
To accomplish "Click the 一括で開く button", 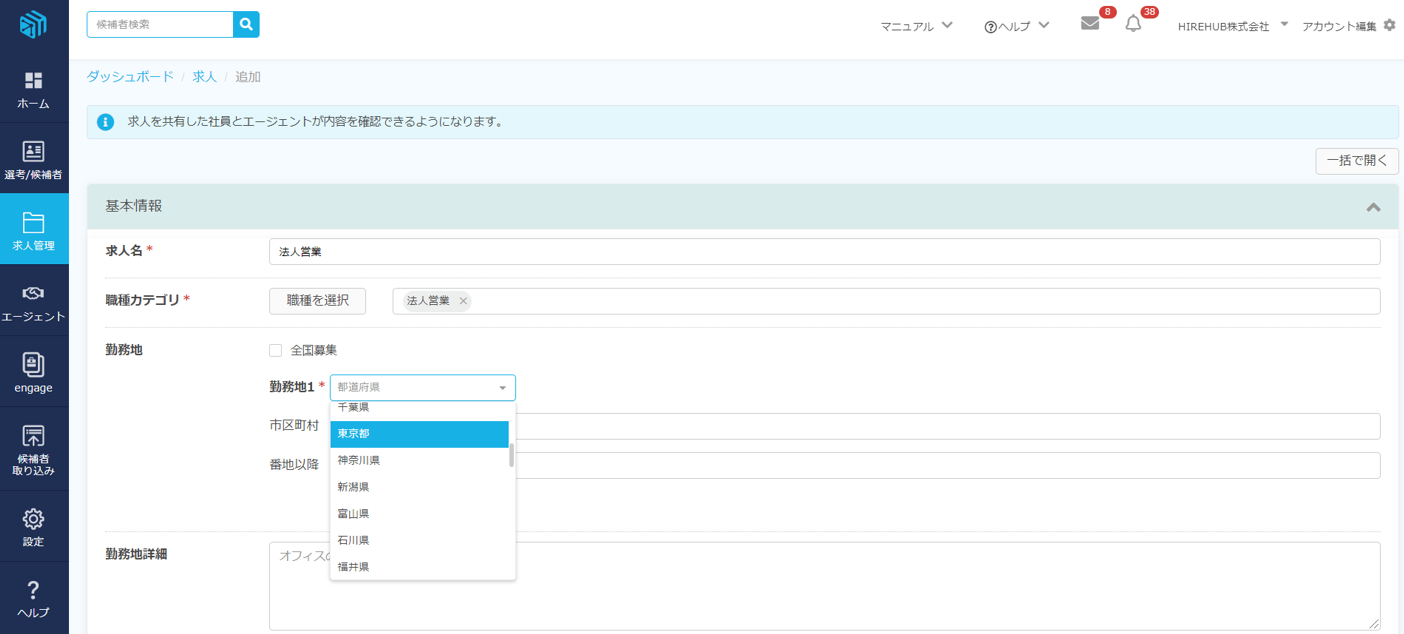I will coord(1356,161).
